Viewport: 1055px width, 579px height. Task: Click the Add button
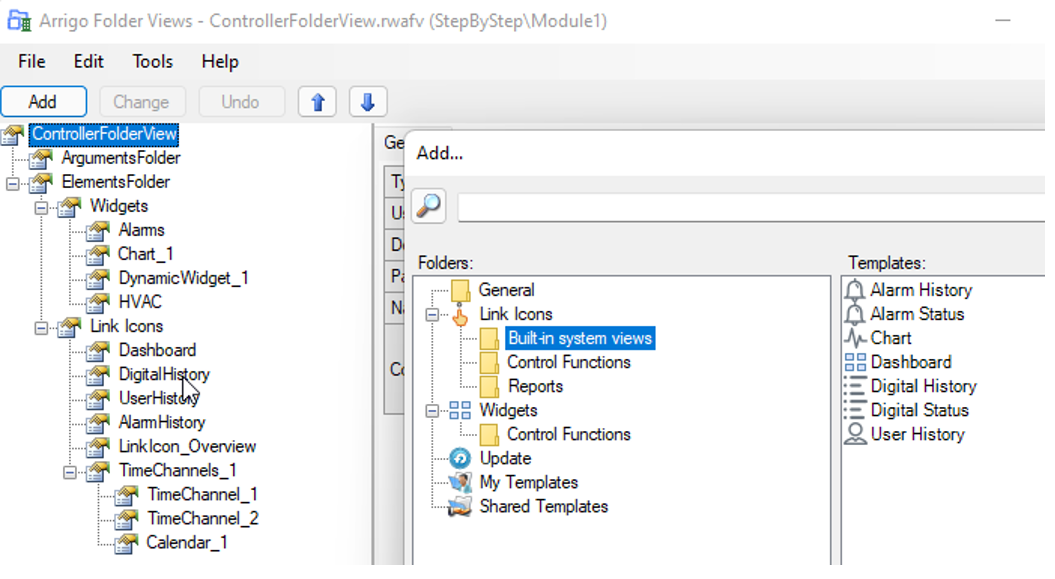[44, 102]
